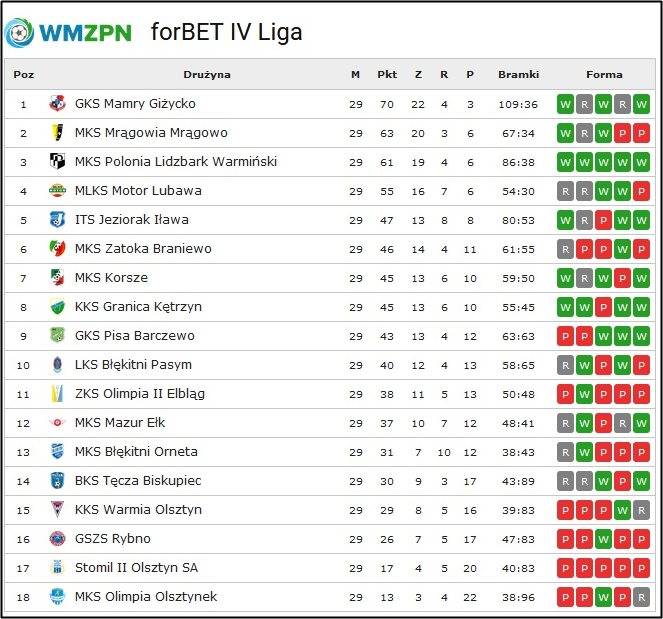Click the Drużyna column header
This screenshot has width=663, height=619.
coord(207,74)
